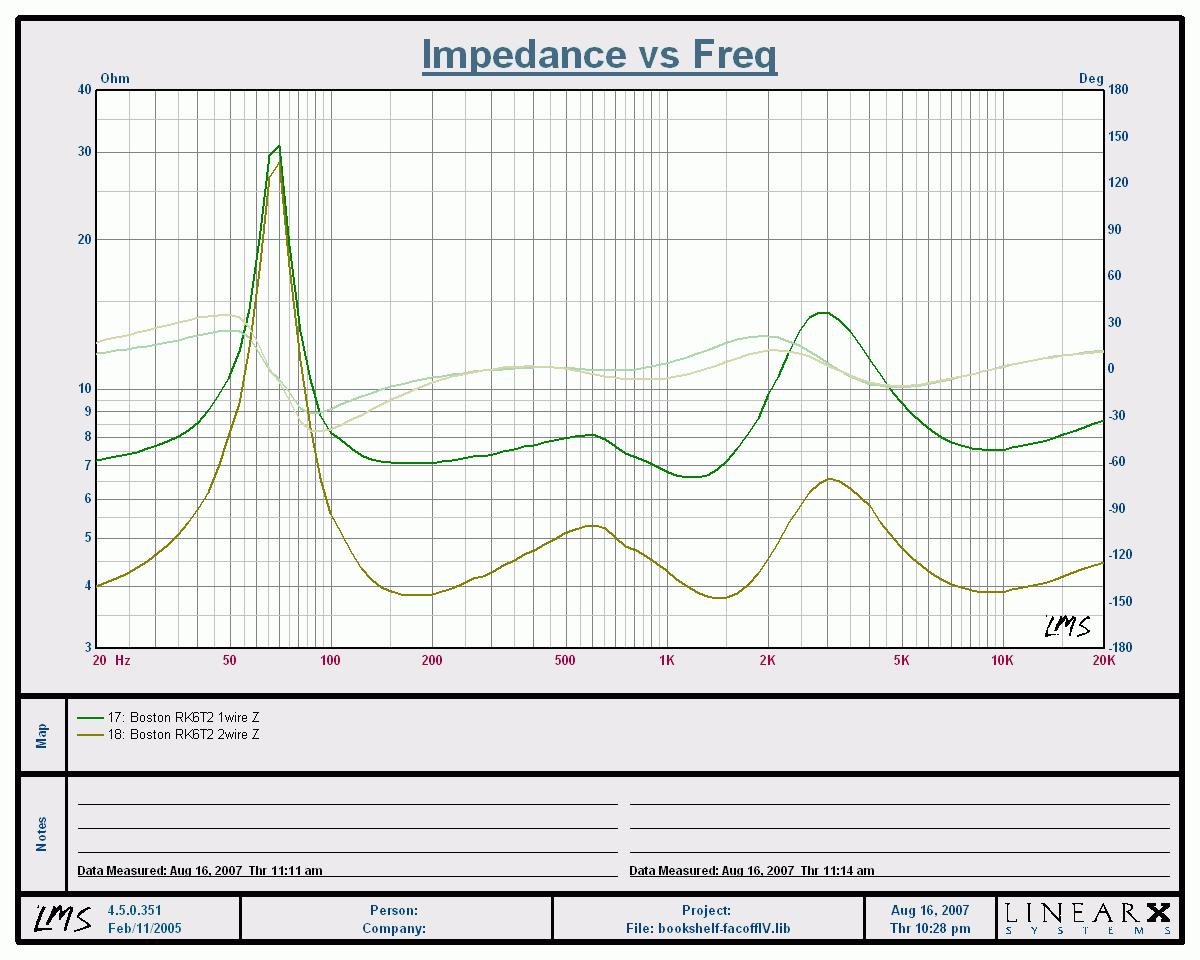The image size is (1200, 960).
Task: Click the Company field in the footer
Action: pyautogui.click(x=394, y=928)
